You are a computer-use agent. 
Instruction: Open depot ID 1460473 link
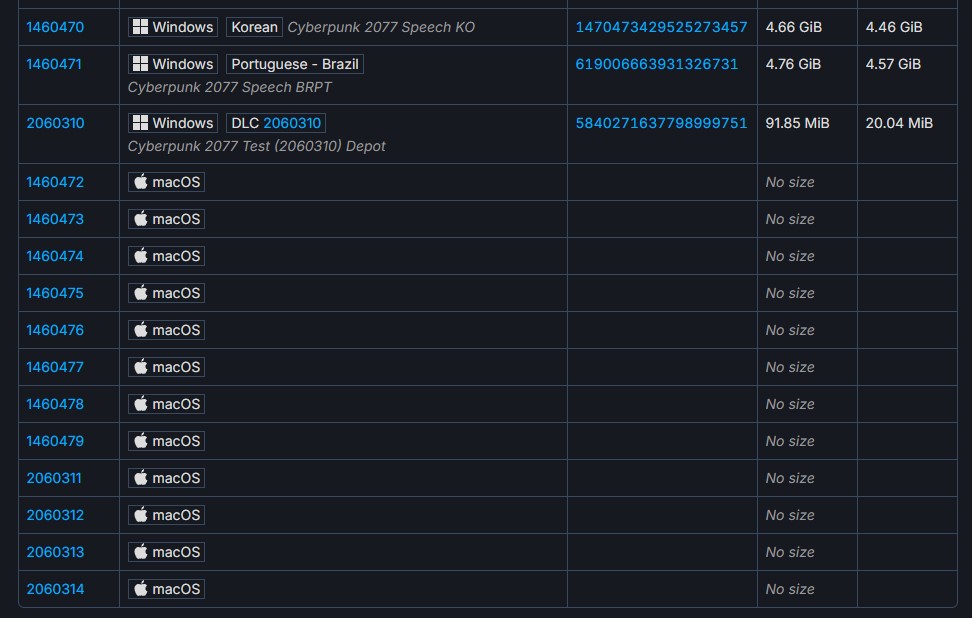click(x=55, y=219)
